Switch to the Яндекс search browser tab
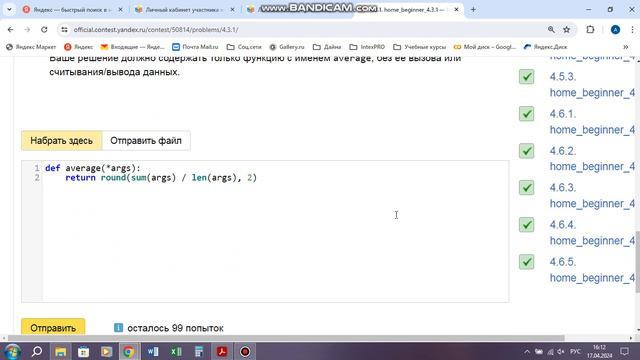Viewport: 640px width, 360px height. 72,9
